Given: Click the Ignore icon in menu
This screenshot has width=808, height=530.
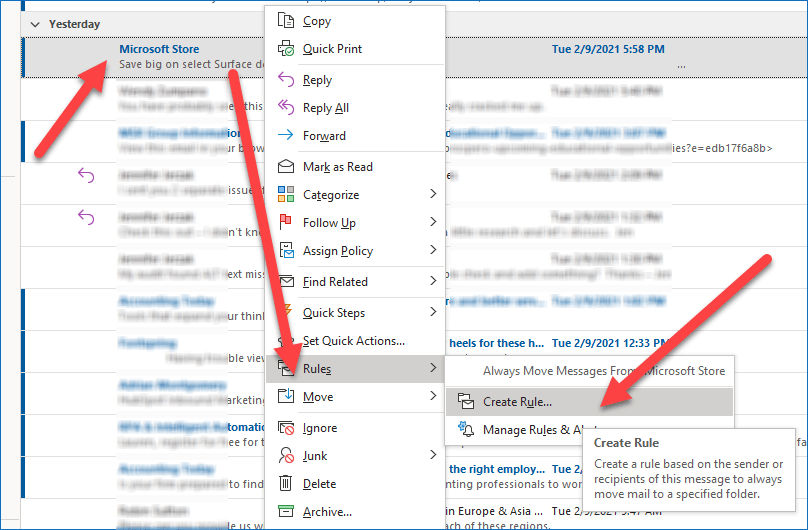Looking at the screenshot, I should pos(286,428).
